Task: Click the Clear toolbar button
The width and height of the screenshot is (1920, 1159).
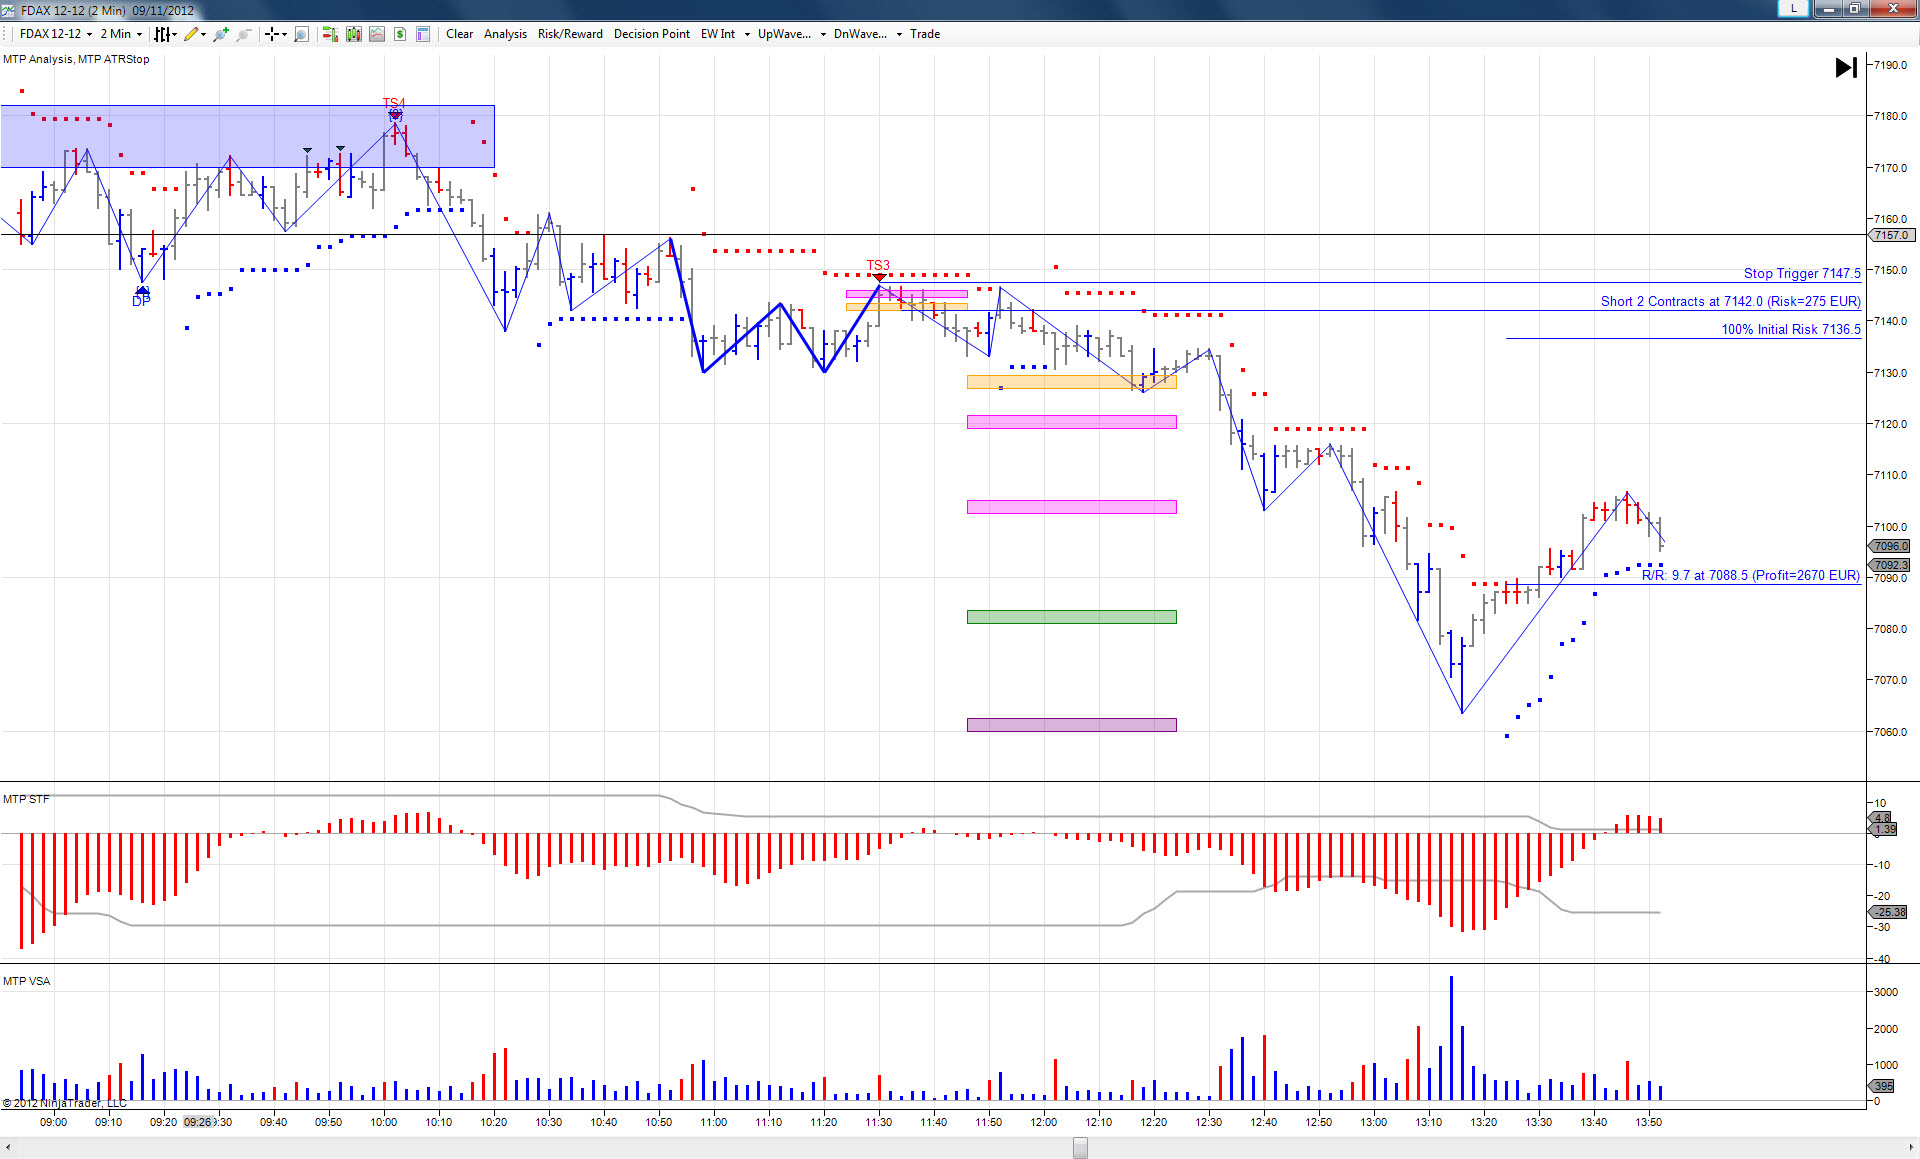Action: [460, 34]
